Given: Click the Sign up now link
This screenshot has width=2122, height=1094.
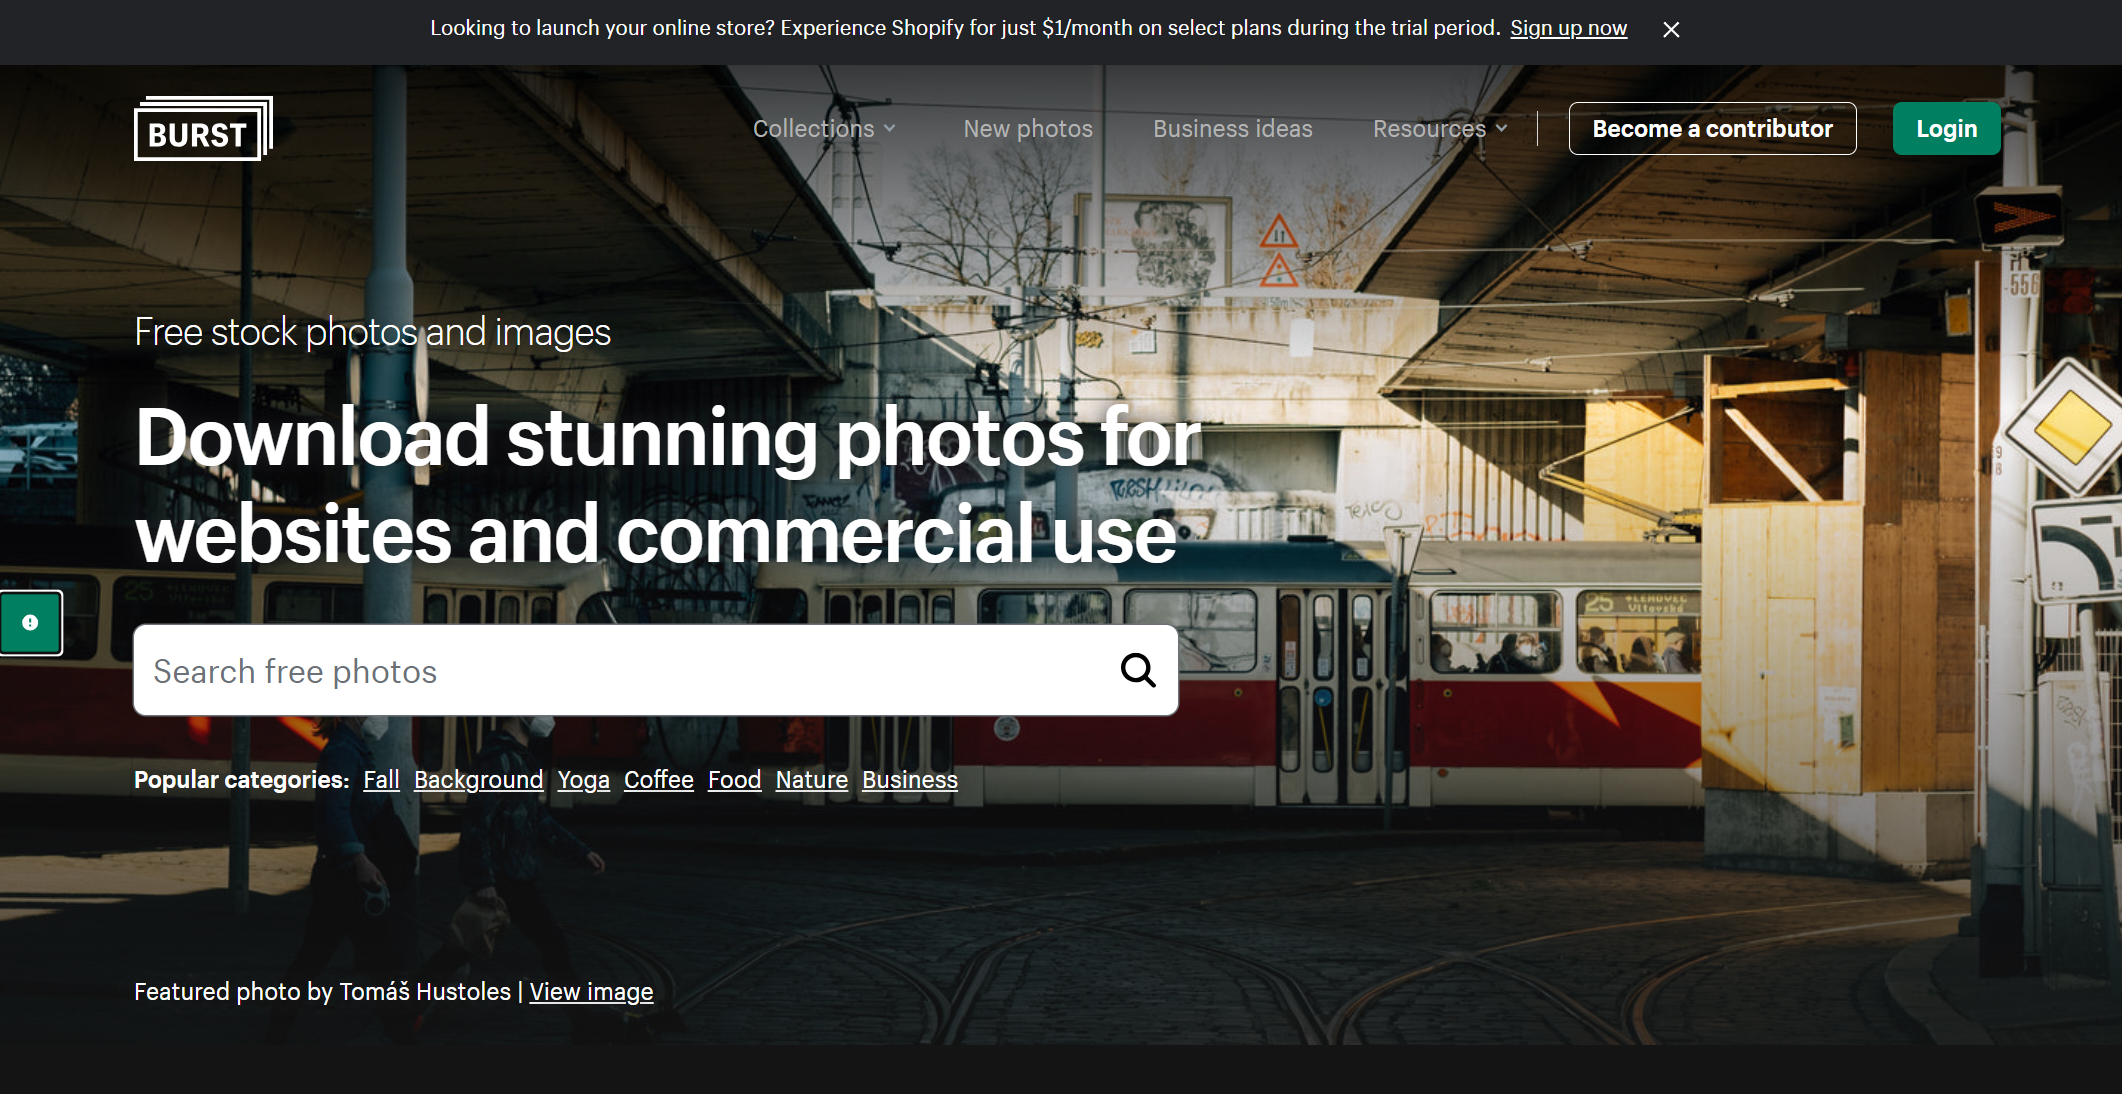Looking at the screenshot, I should tap(1568, 28).
